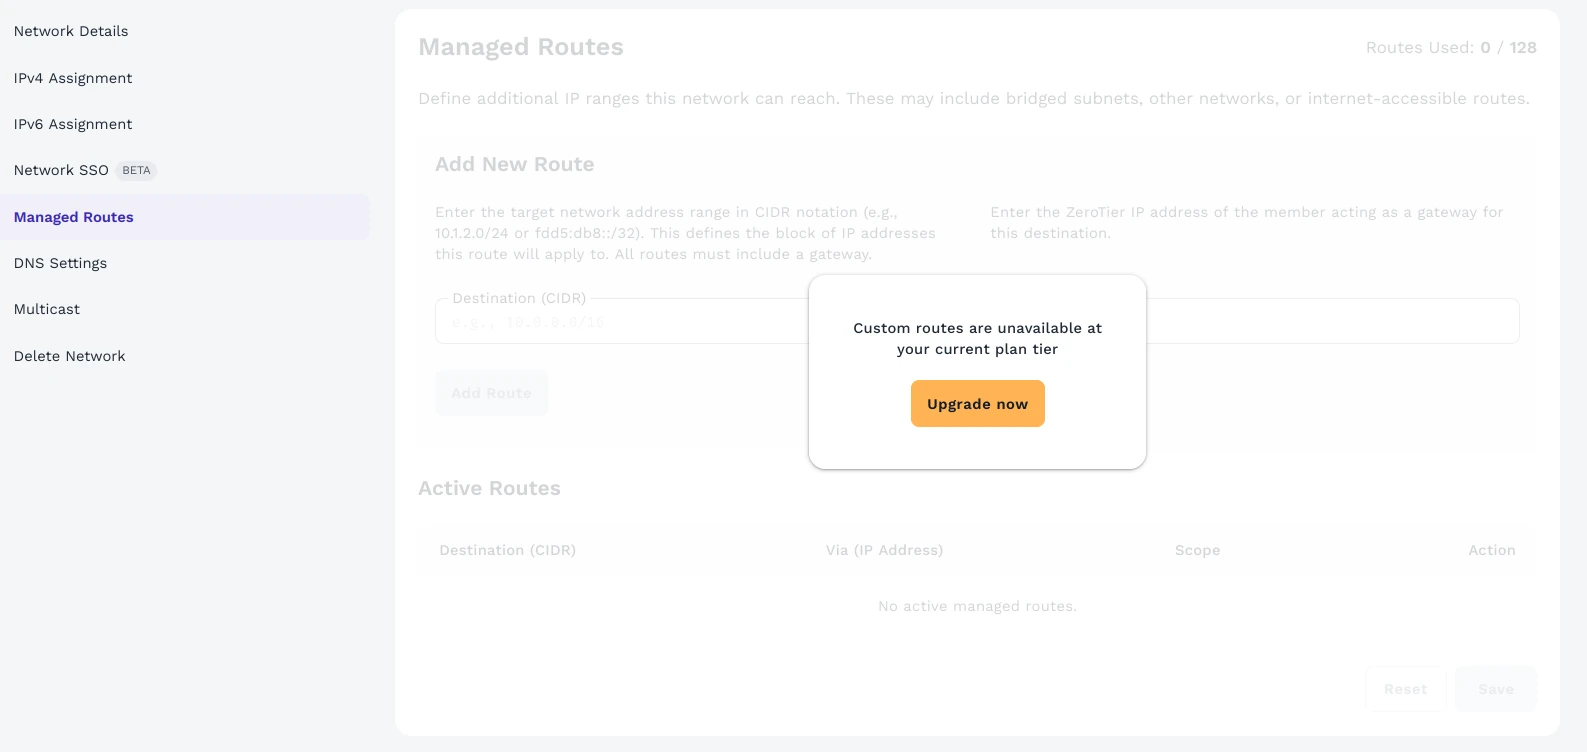
Task: Click the Scope column header
Action: pos(1197,550)
